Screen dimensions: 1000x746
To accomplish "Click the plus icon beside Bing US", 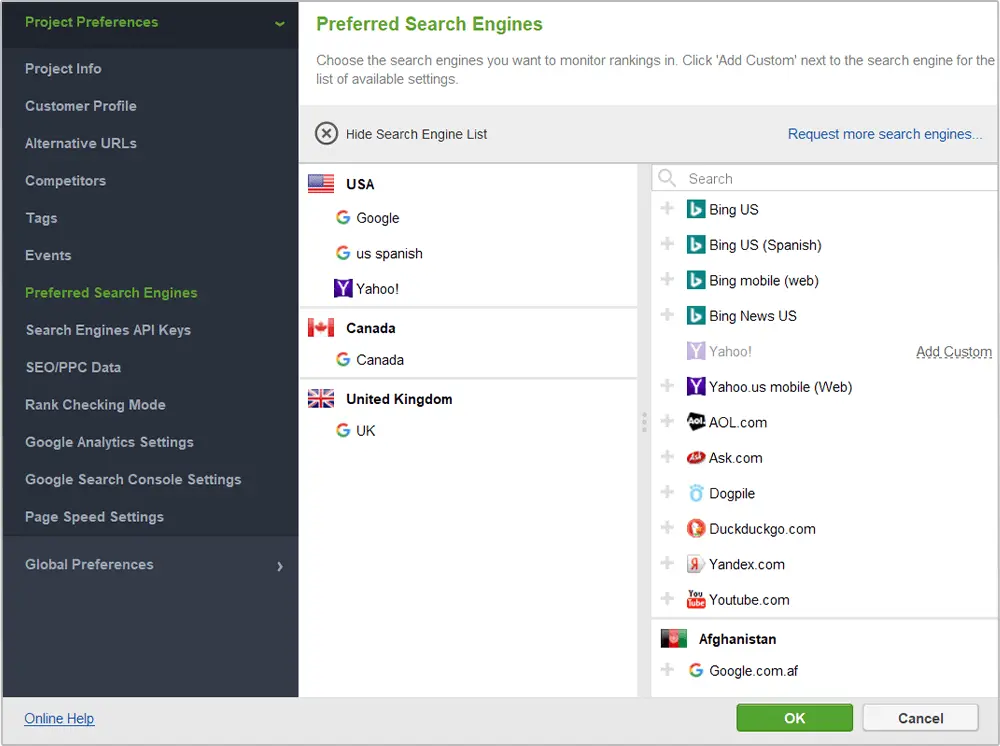I will [668, 209].
